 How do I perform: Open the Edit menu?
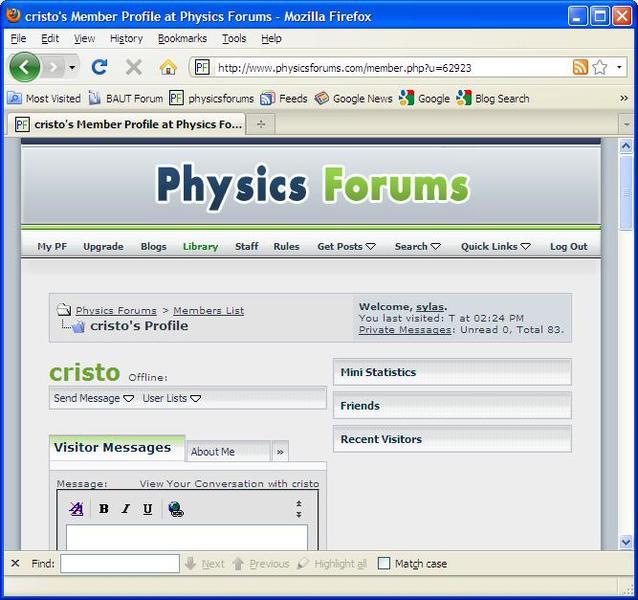[x=50, y=39]
